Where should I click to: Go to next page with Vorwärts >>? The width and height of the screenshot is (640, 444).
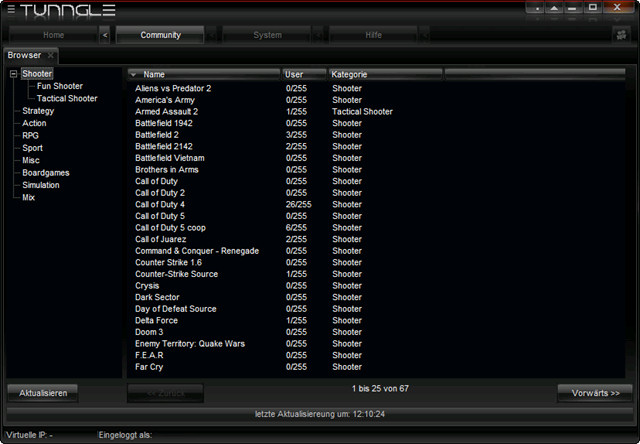click(595, 393)
